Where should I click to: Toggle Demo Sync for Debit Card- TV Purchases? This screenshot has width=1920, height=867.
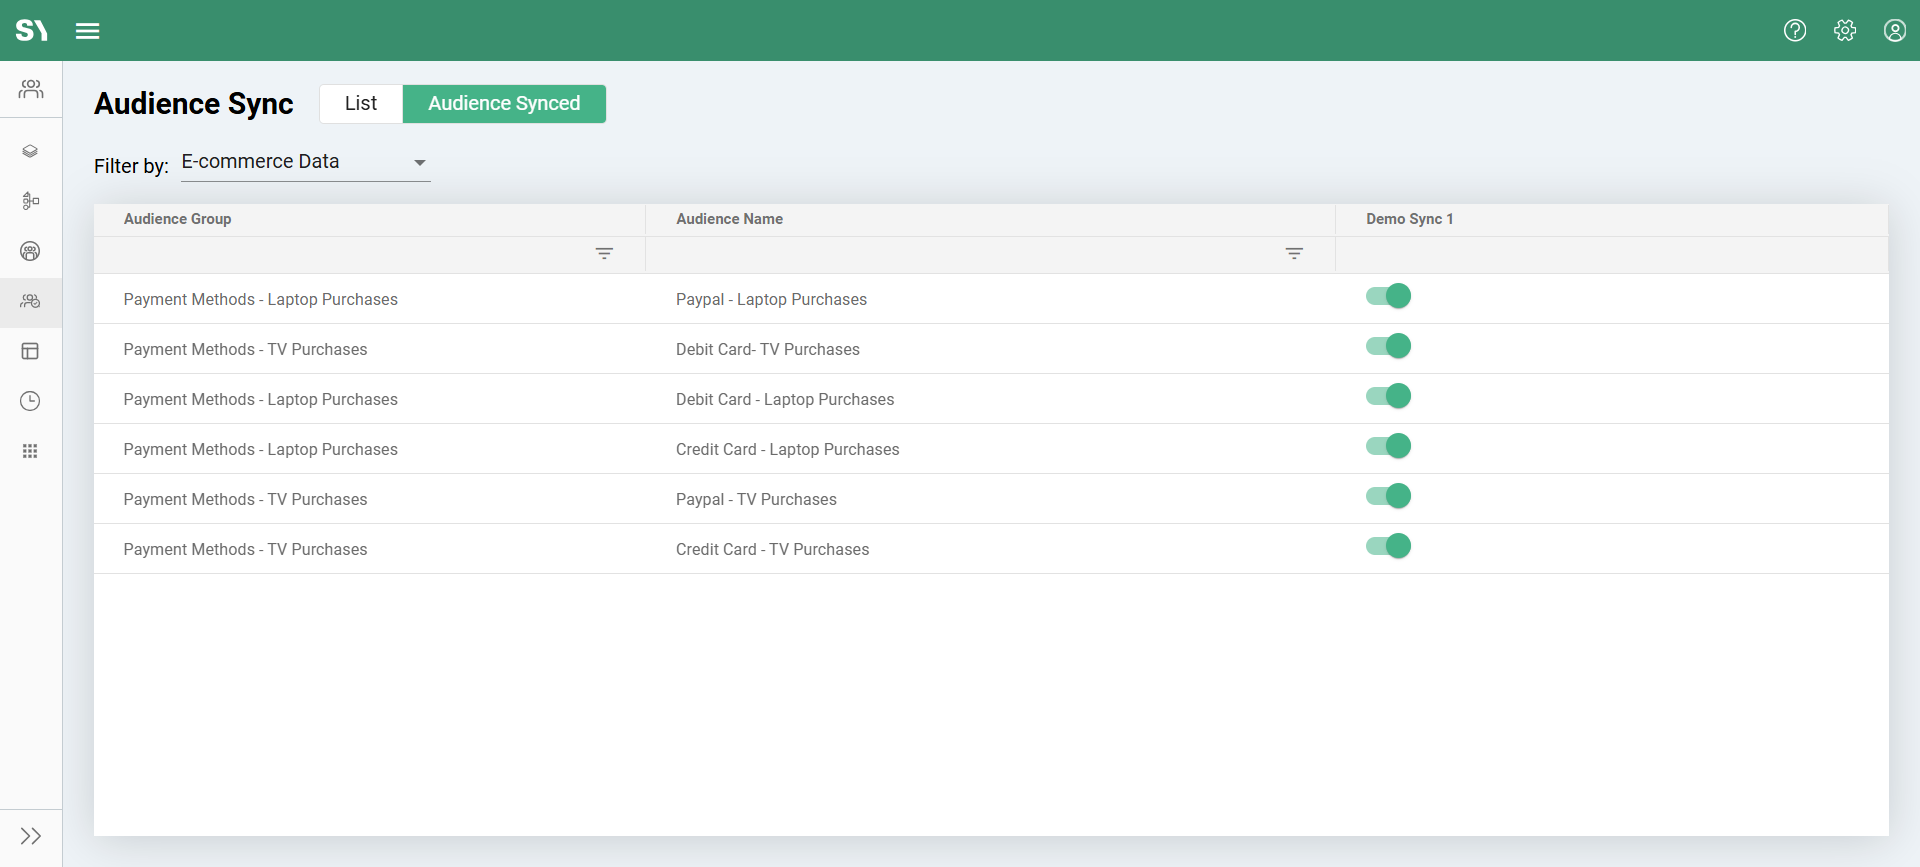click(1388, 346)
